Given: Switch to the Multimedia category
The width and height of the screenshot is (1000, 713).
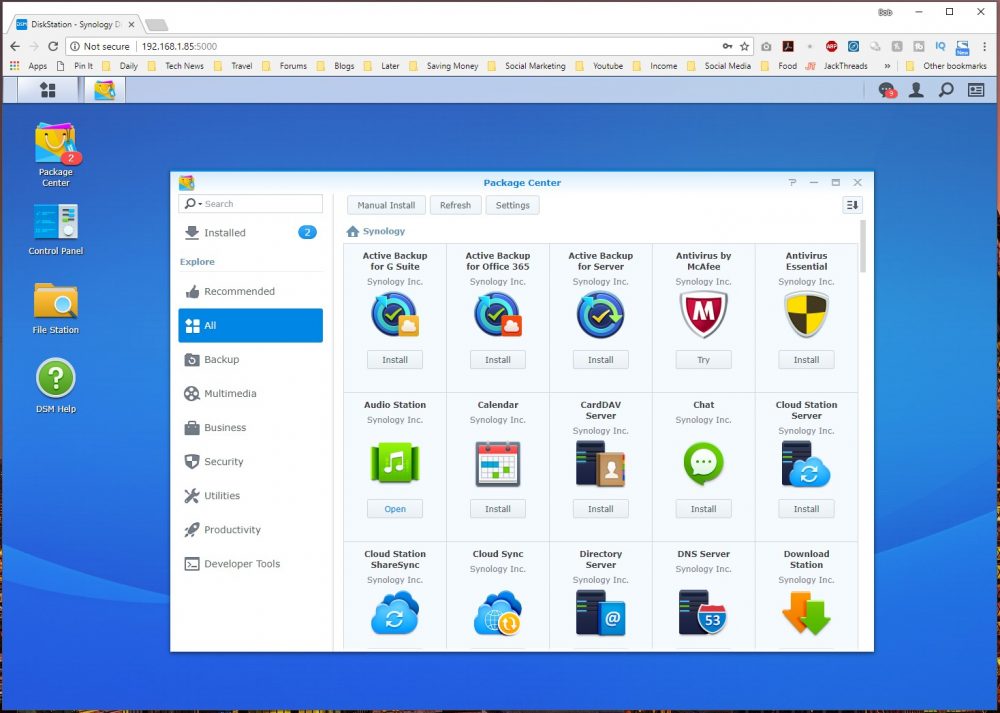Looking at the screenshot, I should pos(251,393).
